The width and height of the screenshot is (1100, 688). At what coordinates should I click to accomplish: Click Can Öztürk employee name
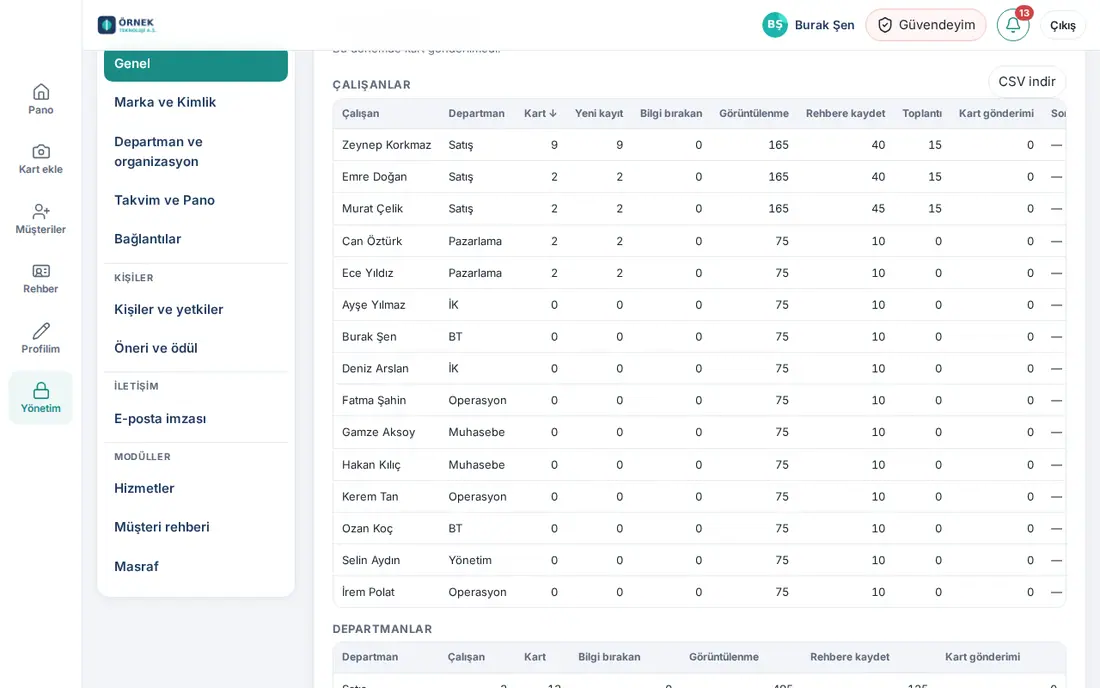372,241
